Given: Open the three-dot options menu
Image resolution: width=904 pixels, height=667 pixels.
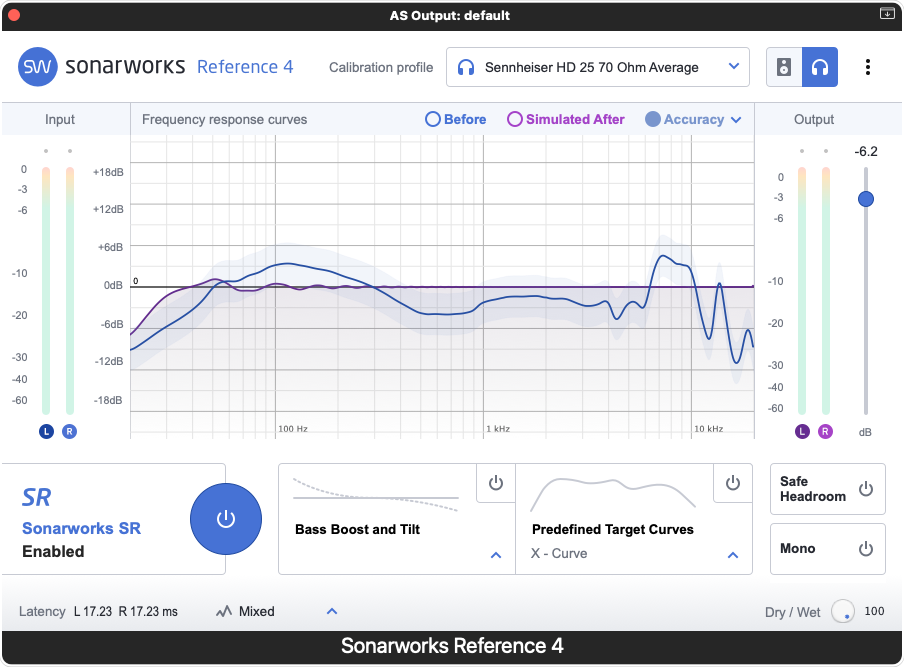Looking at the screenshot, I should click(868, 67).
